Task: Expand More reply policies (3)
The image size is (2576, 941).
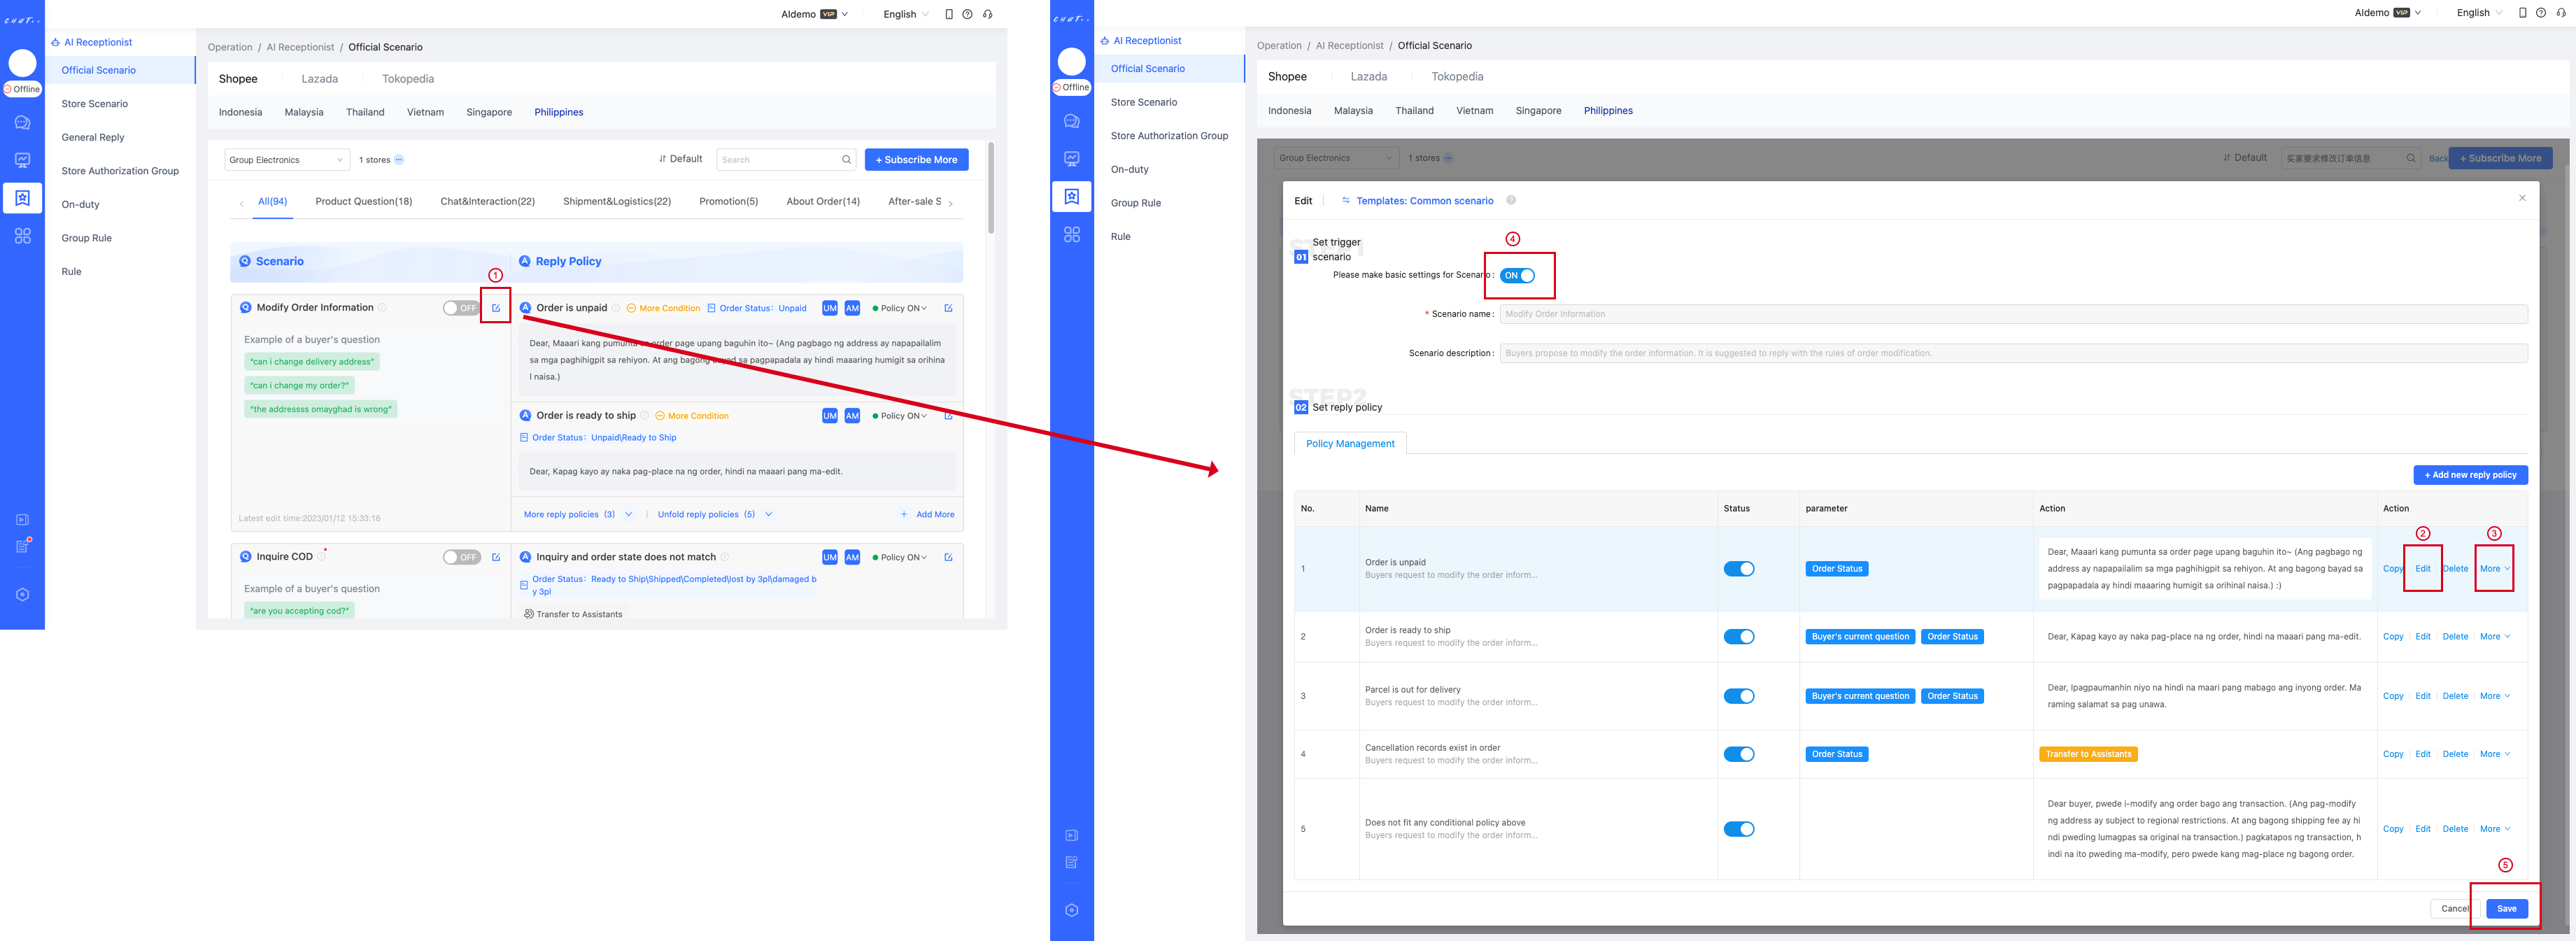Action: click(578, 514)
